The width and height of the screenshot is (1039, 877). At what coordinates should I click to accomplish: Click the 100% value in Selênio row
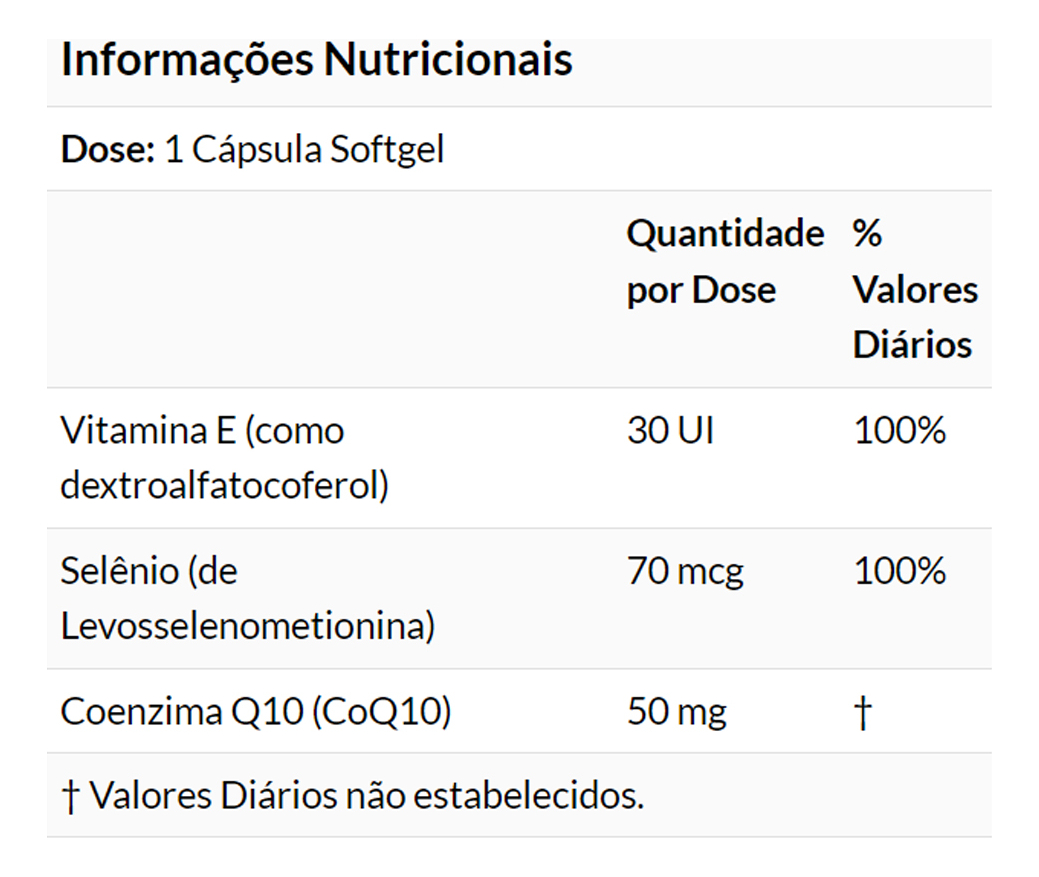(899, 571)
